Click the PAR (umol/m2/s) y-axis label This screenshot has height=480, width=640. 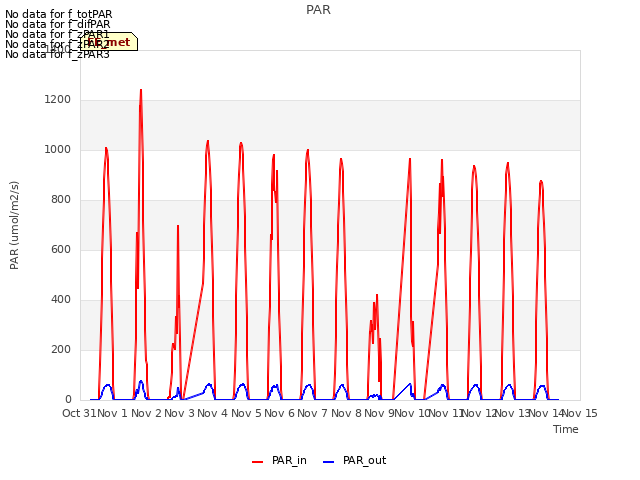(x=14, y=225)
